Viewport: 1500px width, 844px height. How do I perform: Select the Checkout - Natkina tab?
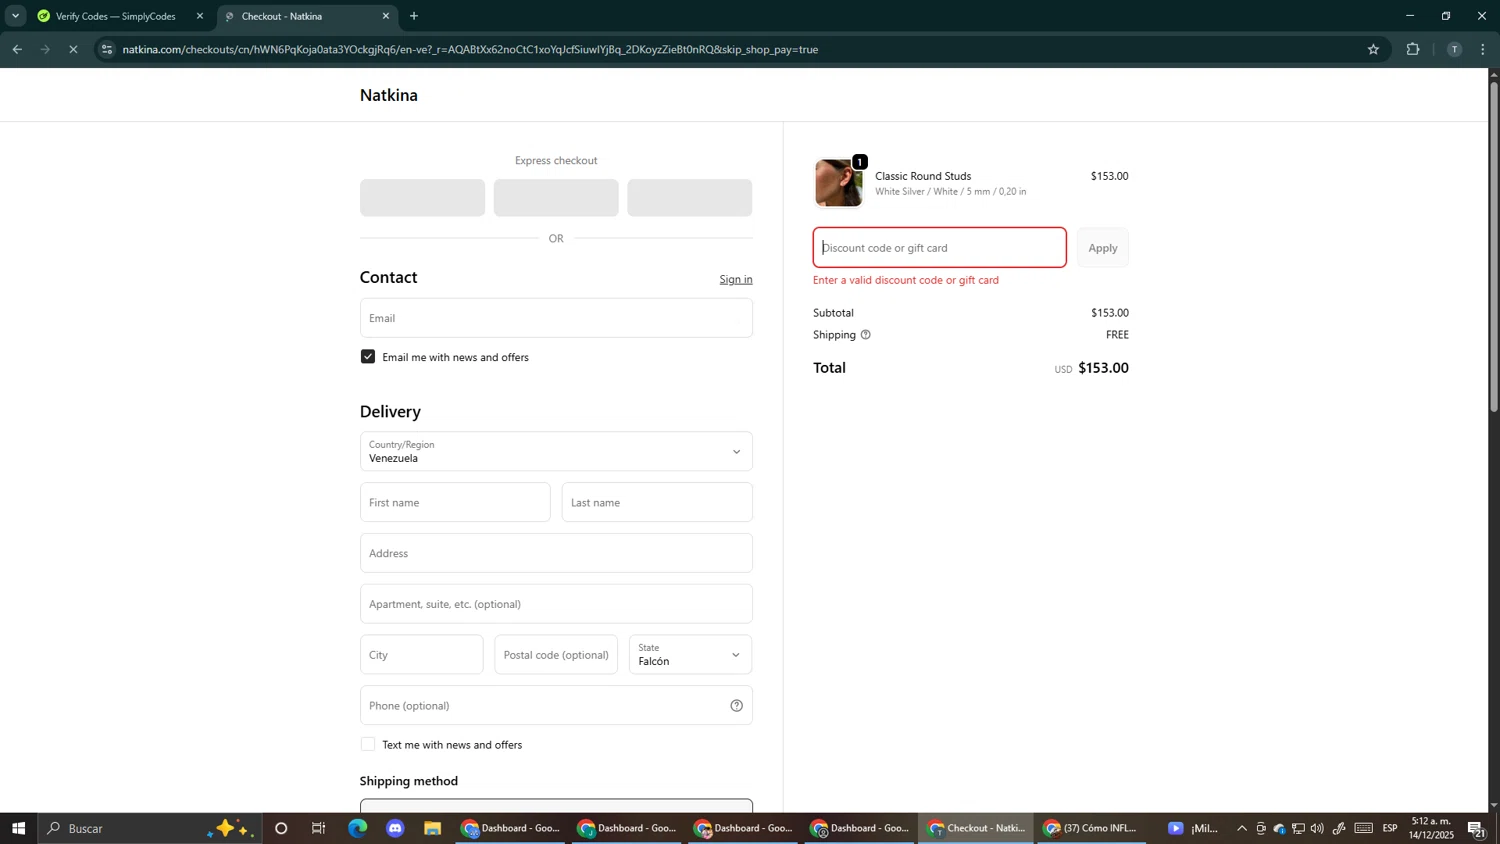coord(305,16)
